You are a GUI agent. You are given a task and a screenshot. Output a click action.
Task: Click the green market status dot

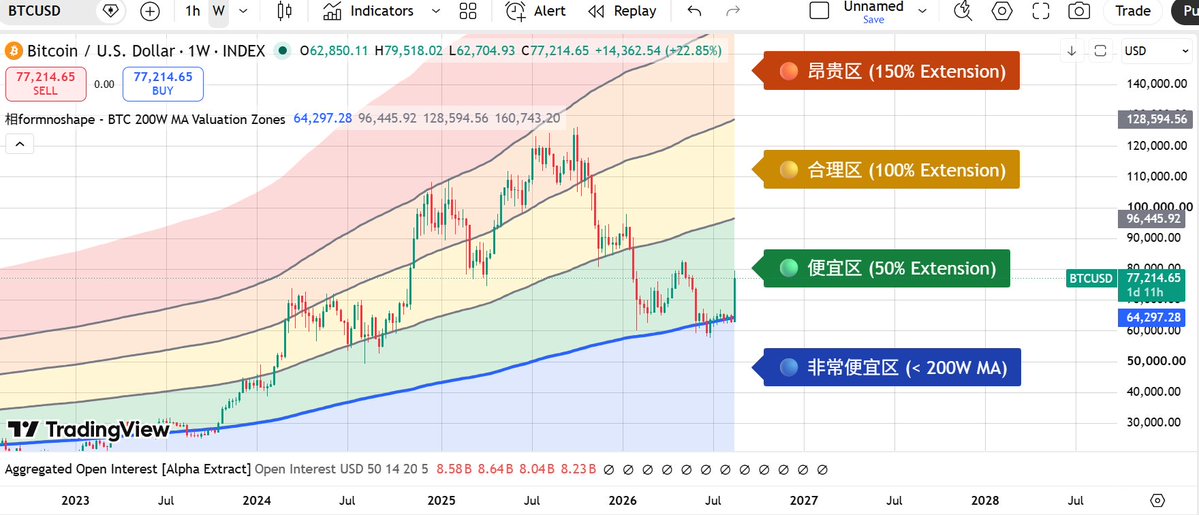(283, 51)
